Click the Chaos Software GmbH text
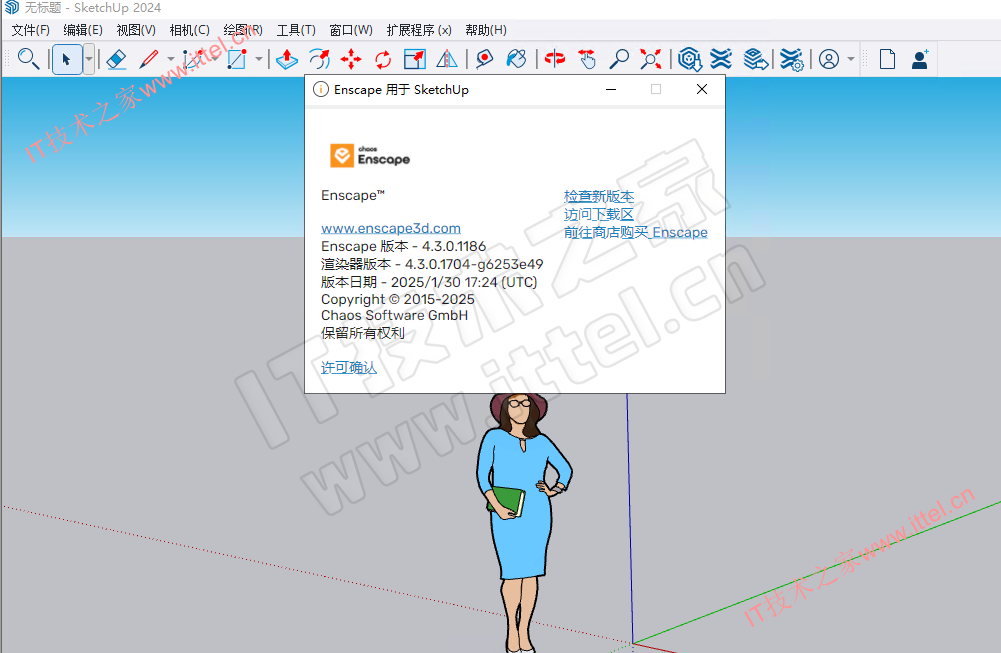The image size is (1001, 653). click(x=395, y=315)
